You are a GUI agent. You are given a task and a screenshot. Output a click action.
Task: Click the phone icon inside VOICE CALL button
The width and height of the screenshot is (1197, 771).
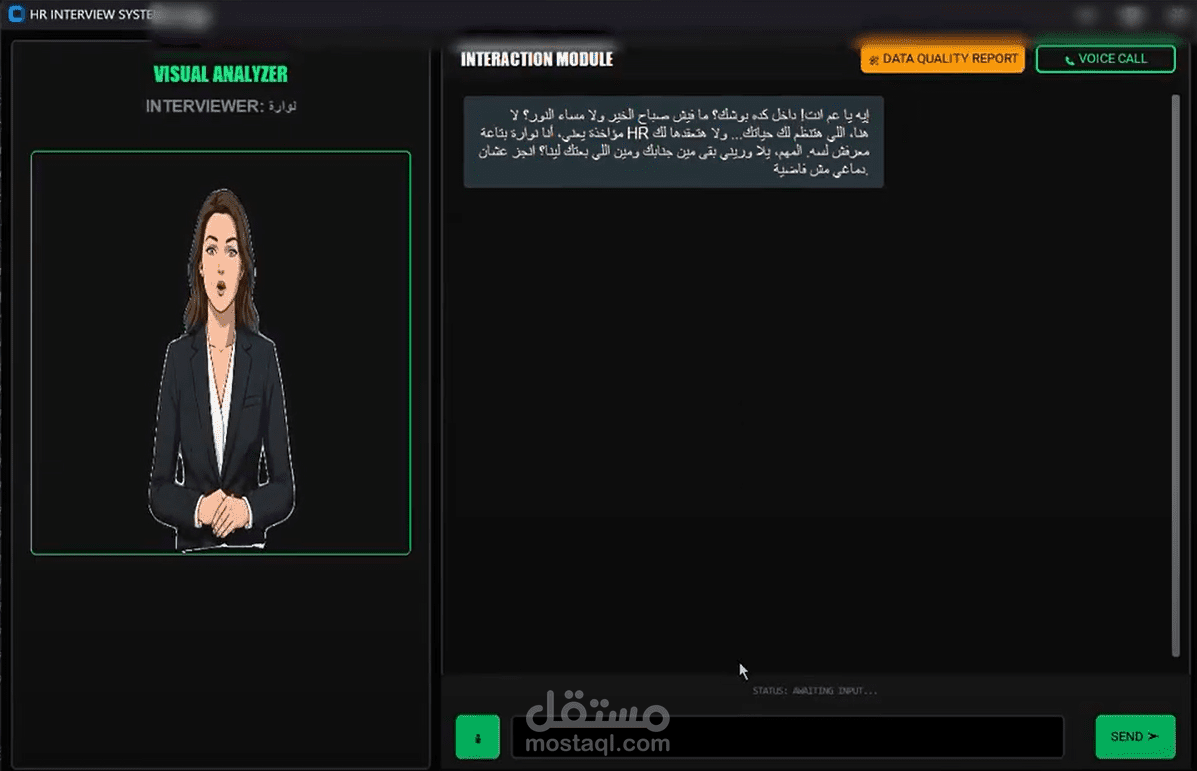(1069, 59)
